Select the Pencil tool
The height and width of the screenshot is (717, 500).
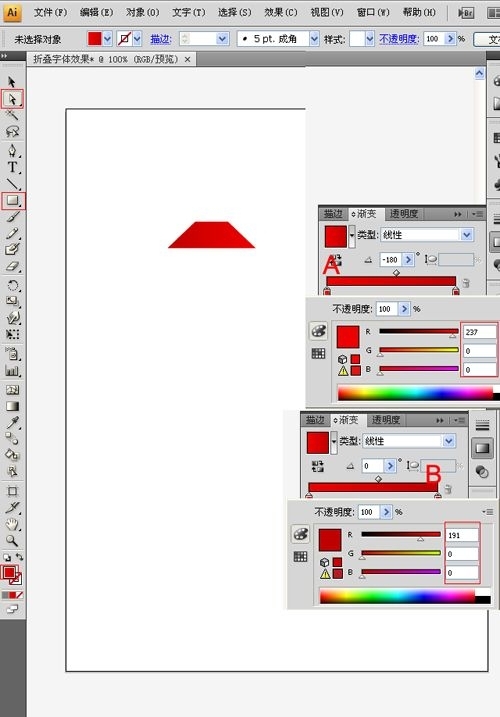pyautogui.click(x=12, y=233)
